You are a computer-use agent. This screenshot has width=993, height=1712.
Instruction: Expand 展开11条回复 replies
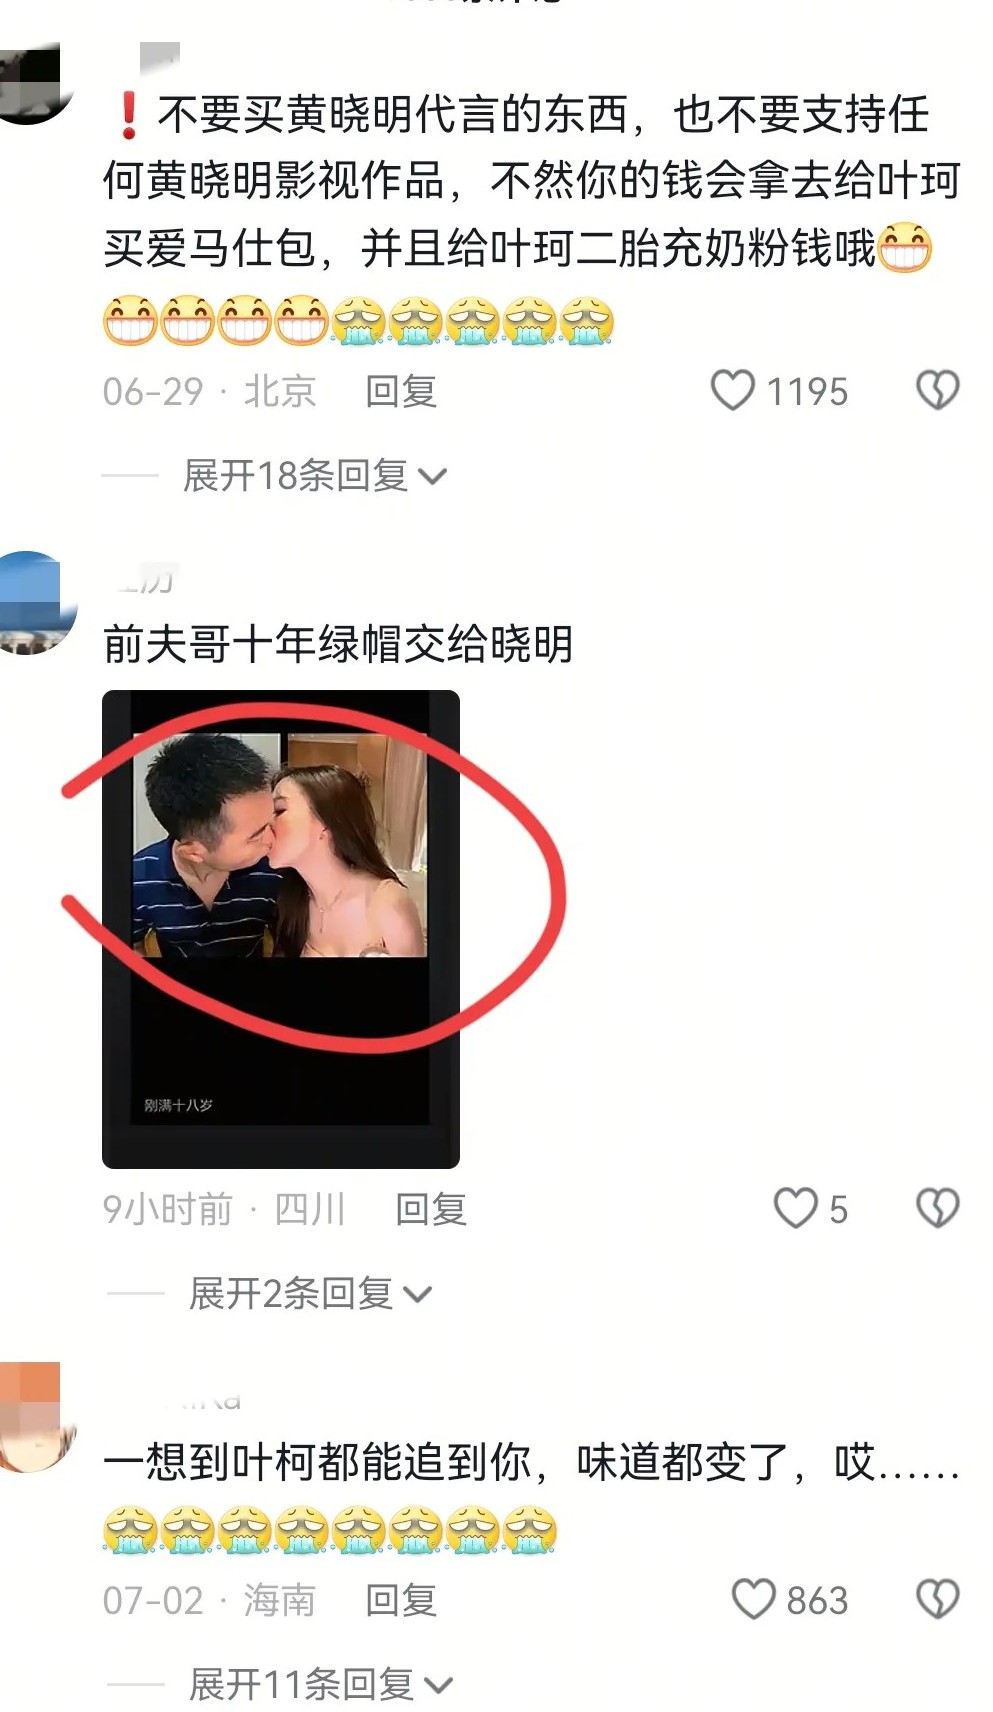click(x=320, y=1684)
